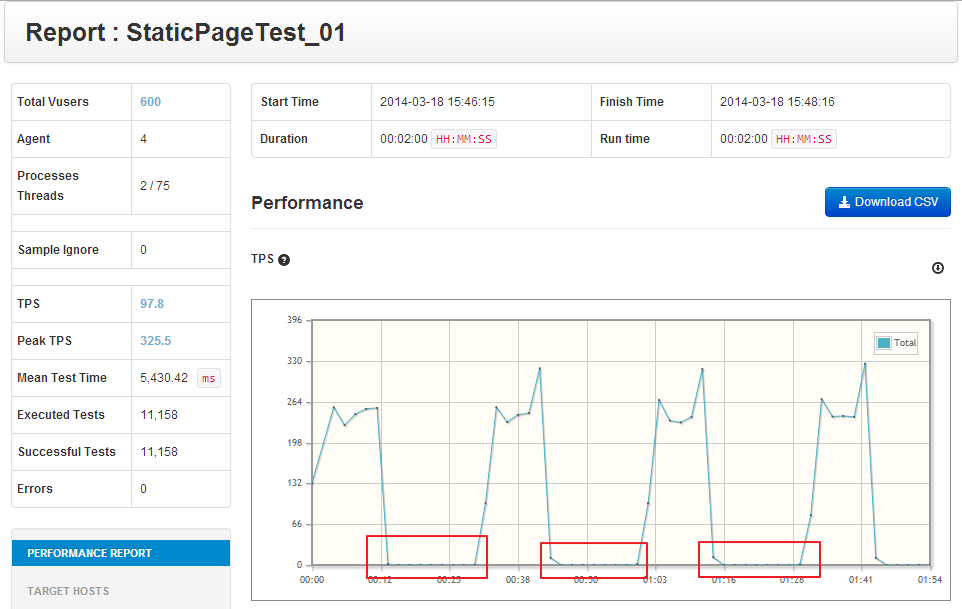Click the Total legend color swatch
962x609 pixels.
tap(883, 343)
